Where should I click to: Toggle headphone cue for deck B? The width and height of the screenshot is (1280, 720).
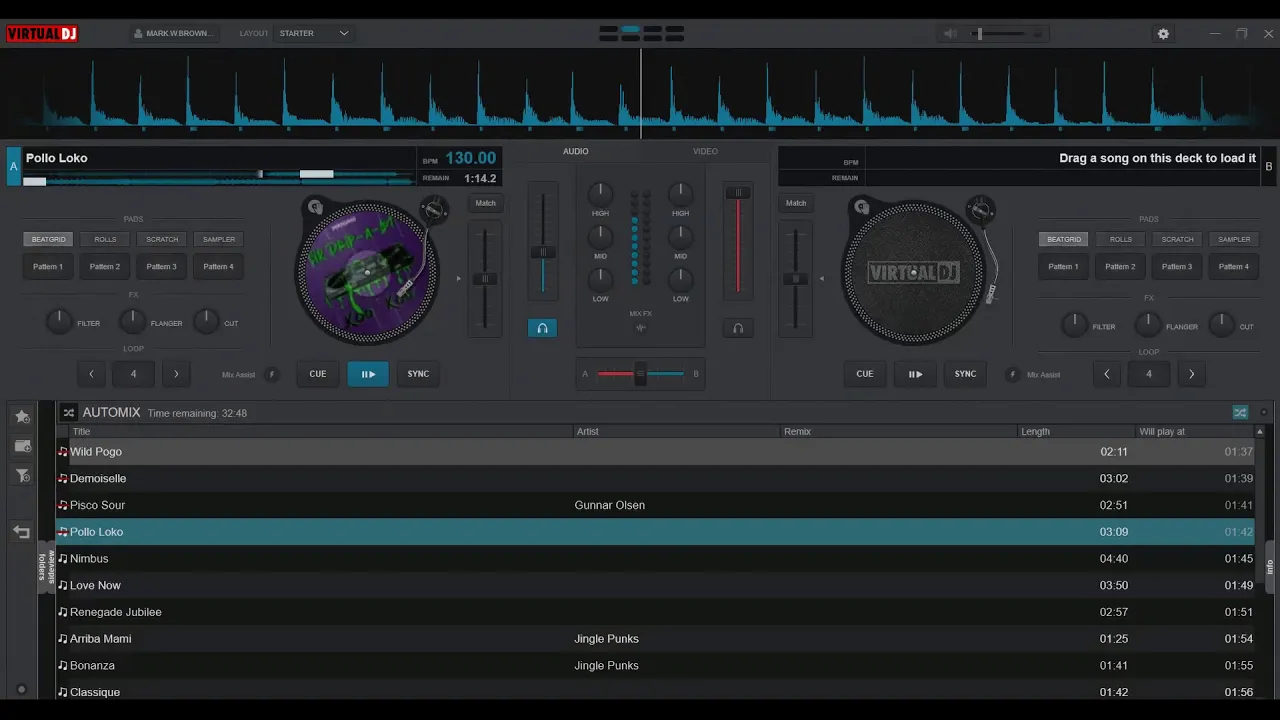pos(738,328)
